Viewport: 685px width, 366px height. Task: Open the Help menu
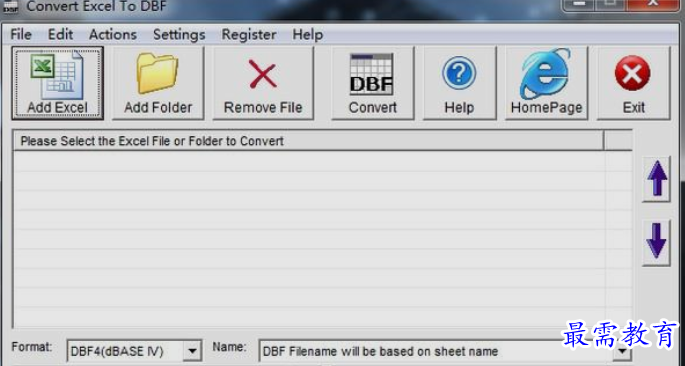[308, 35]
